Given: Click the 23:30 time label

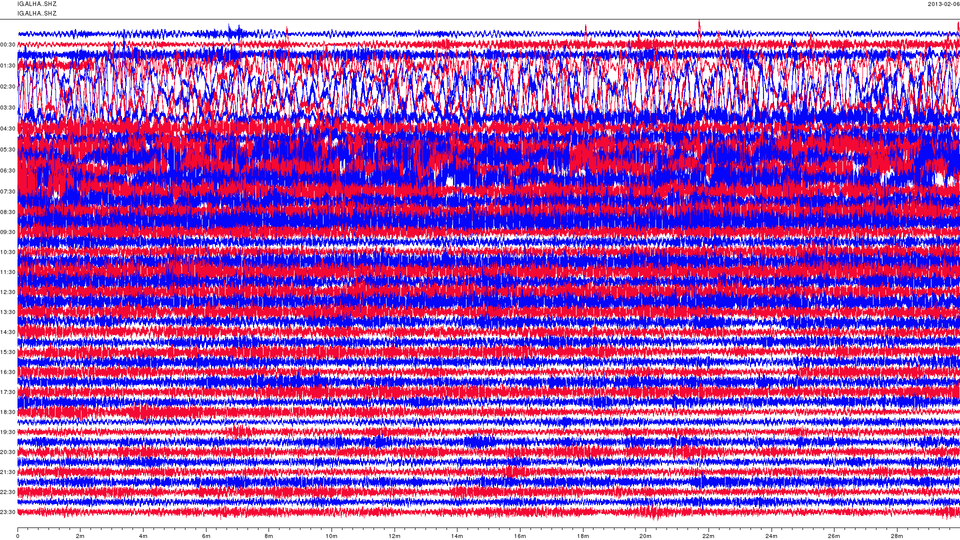Looking at the screenshot, I should click(8, 512).
